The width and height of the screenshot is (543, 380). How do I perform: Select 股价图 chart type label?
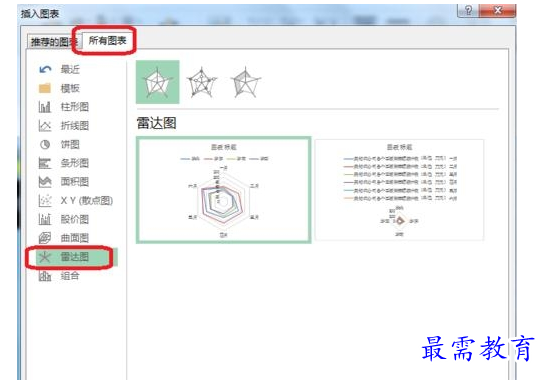(x=74, y=219)
